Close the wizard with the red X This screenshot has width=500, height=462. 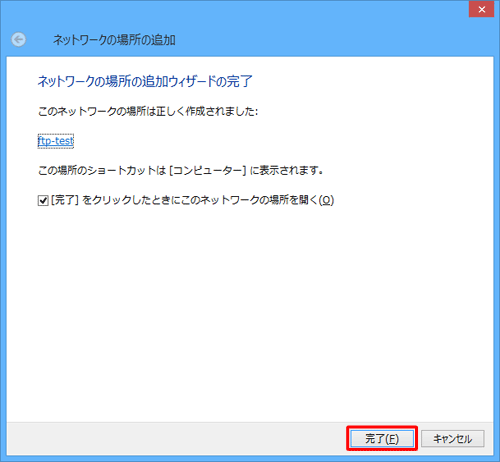[x=481, y=9]
